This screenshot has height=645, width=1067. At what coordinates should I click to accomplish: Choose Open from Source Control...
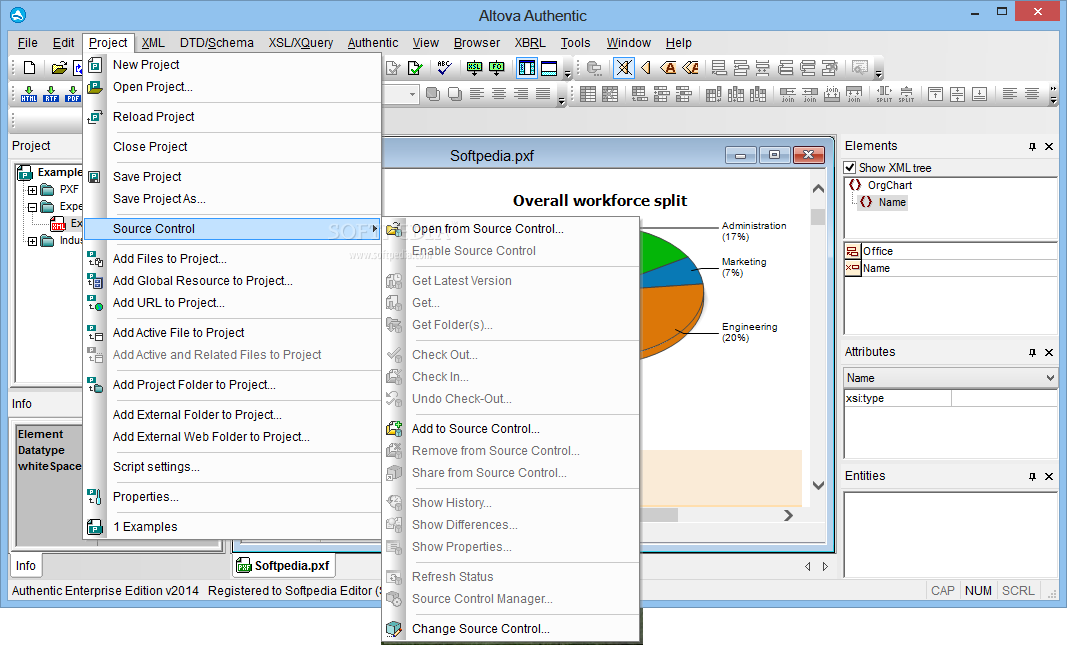tap(511, 229)
